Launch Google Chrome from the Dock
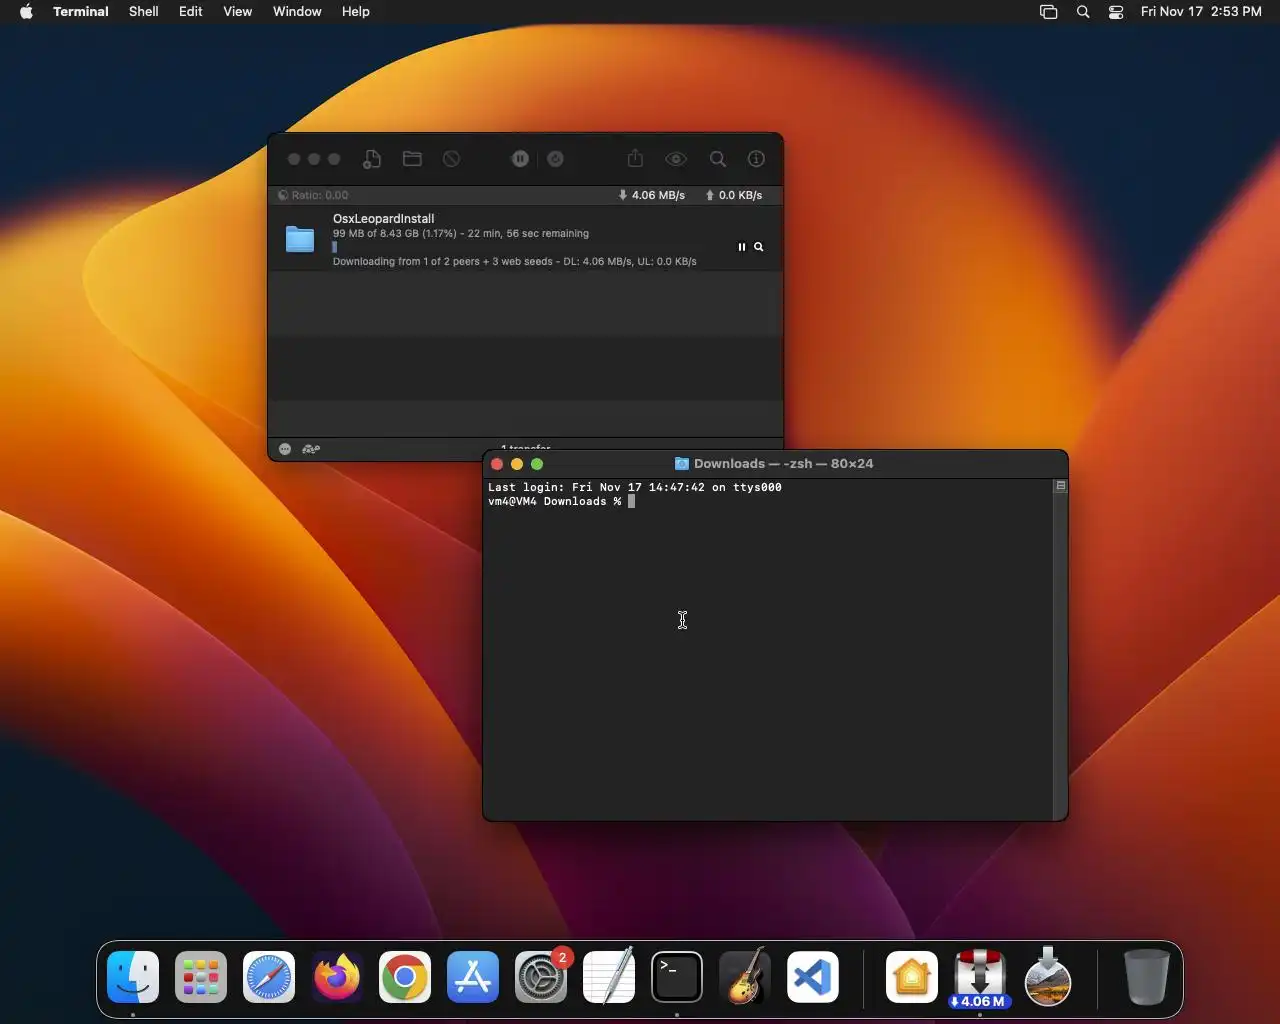Screen dimensions: 1280x1024 pyautogui.click(x=405, y=977)
